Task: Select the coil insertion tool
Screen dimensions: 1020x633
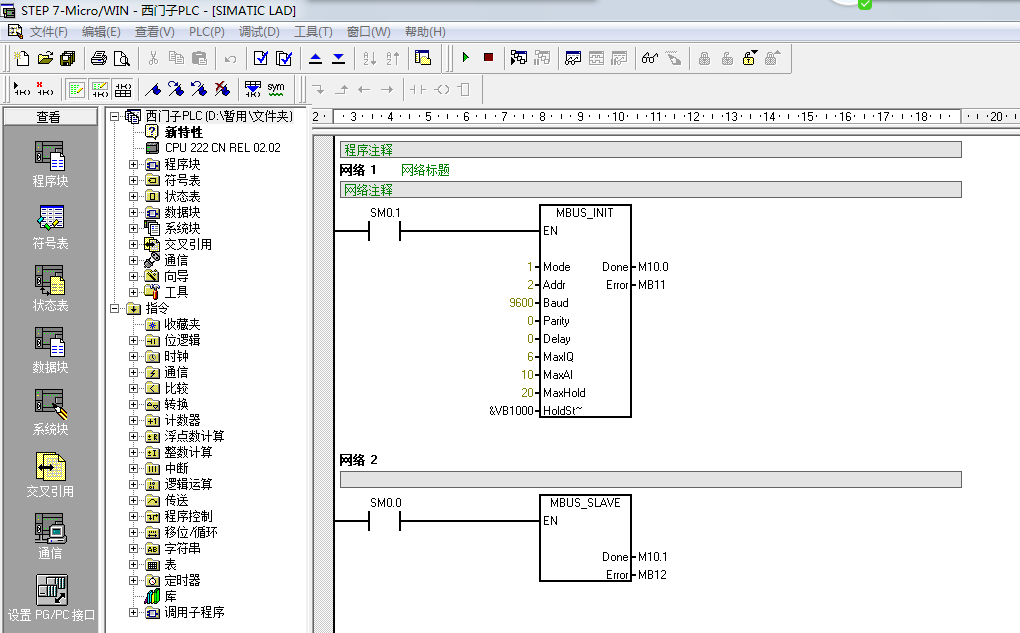Action: point(443,88)
